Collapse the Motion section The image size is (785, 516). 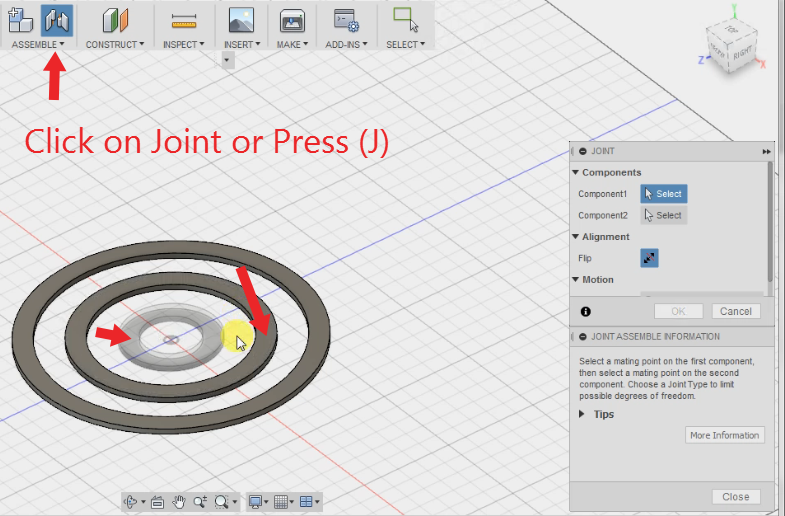(x=576, y=279)
